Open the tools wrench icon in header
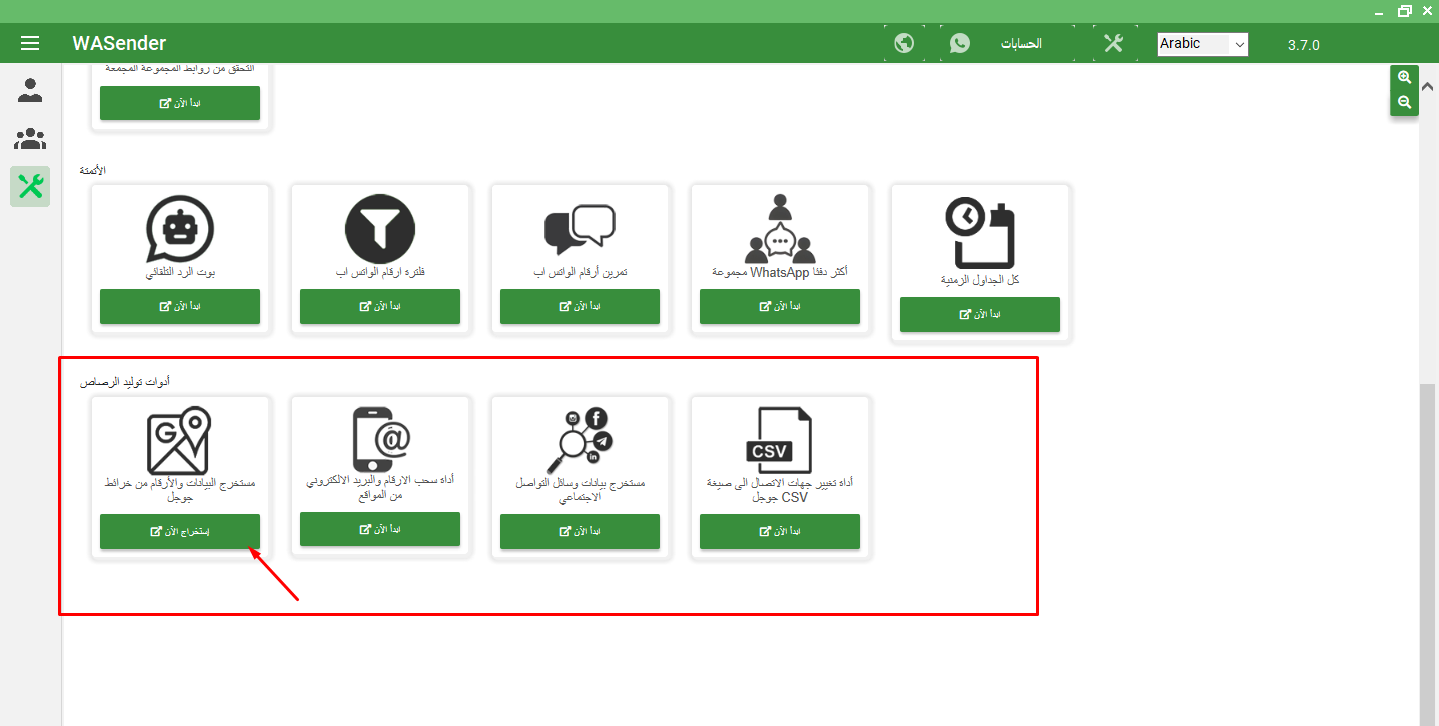Viewport: 1439px width, 726px height. (x=1113, y=43)
